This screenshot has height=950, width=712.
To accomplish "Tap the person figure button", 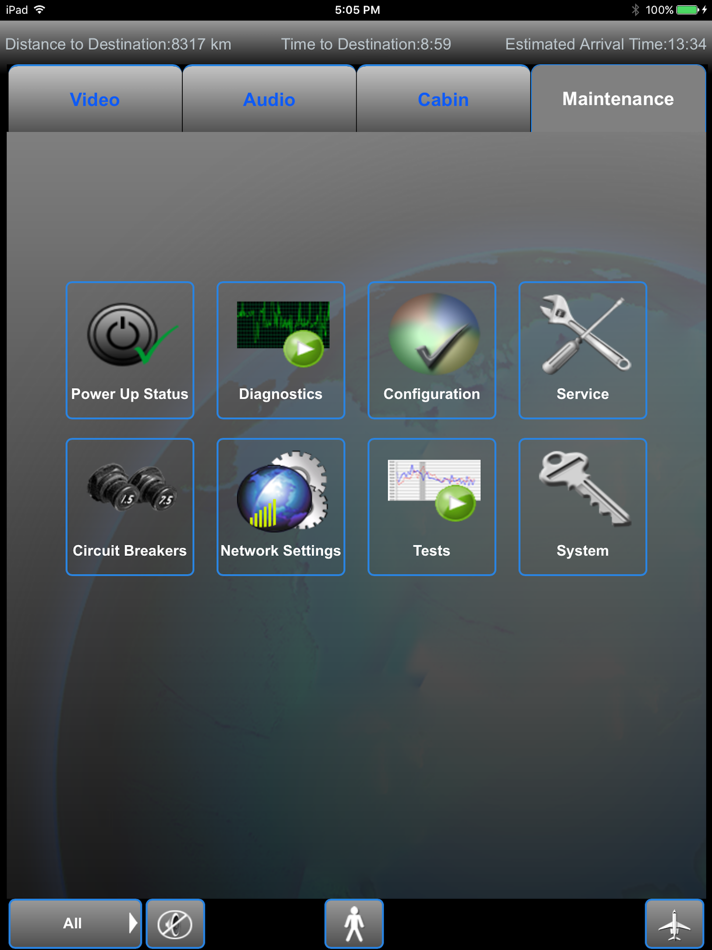I will click(354, 923).
